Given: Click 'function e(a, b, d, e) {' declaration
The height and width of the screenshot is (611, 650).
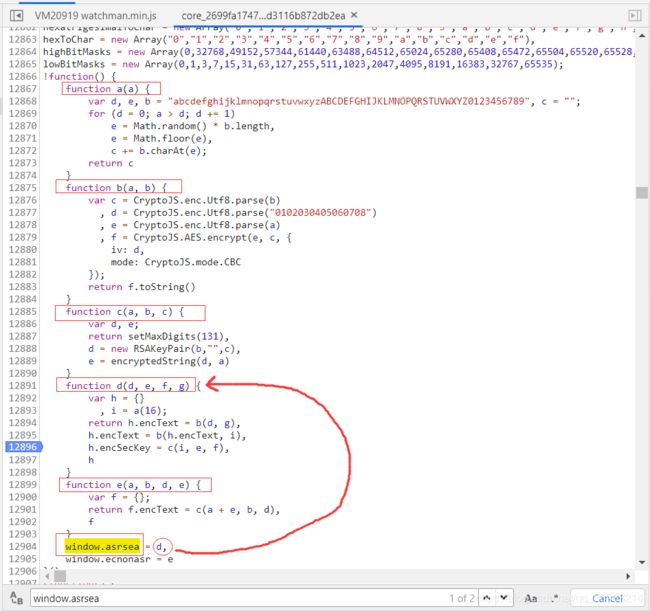Looking at the screenshot, I should coord(133,485).
